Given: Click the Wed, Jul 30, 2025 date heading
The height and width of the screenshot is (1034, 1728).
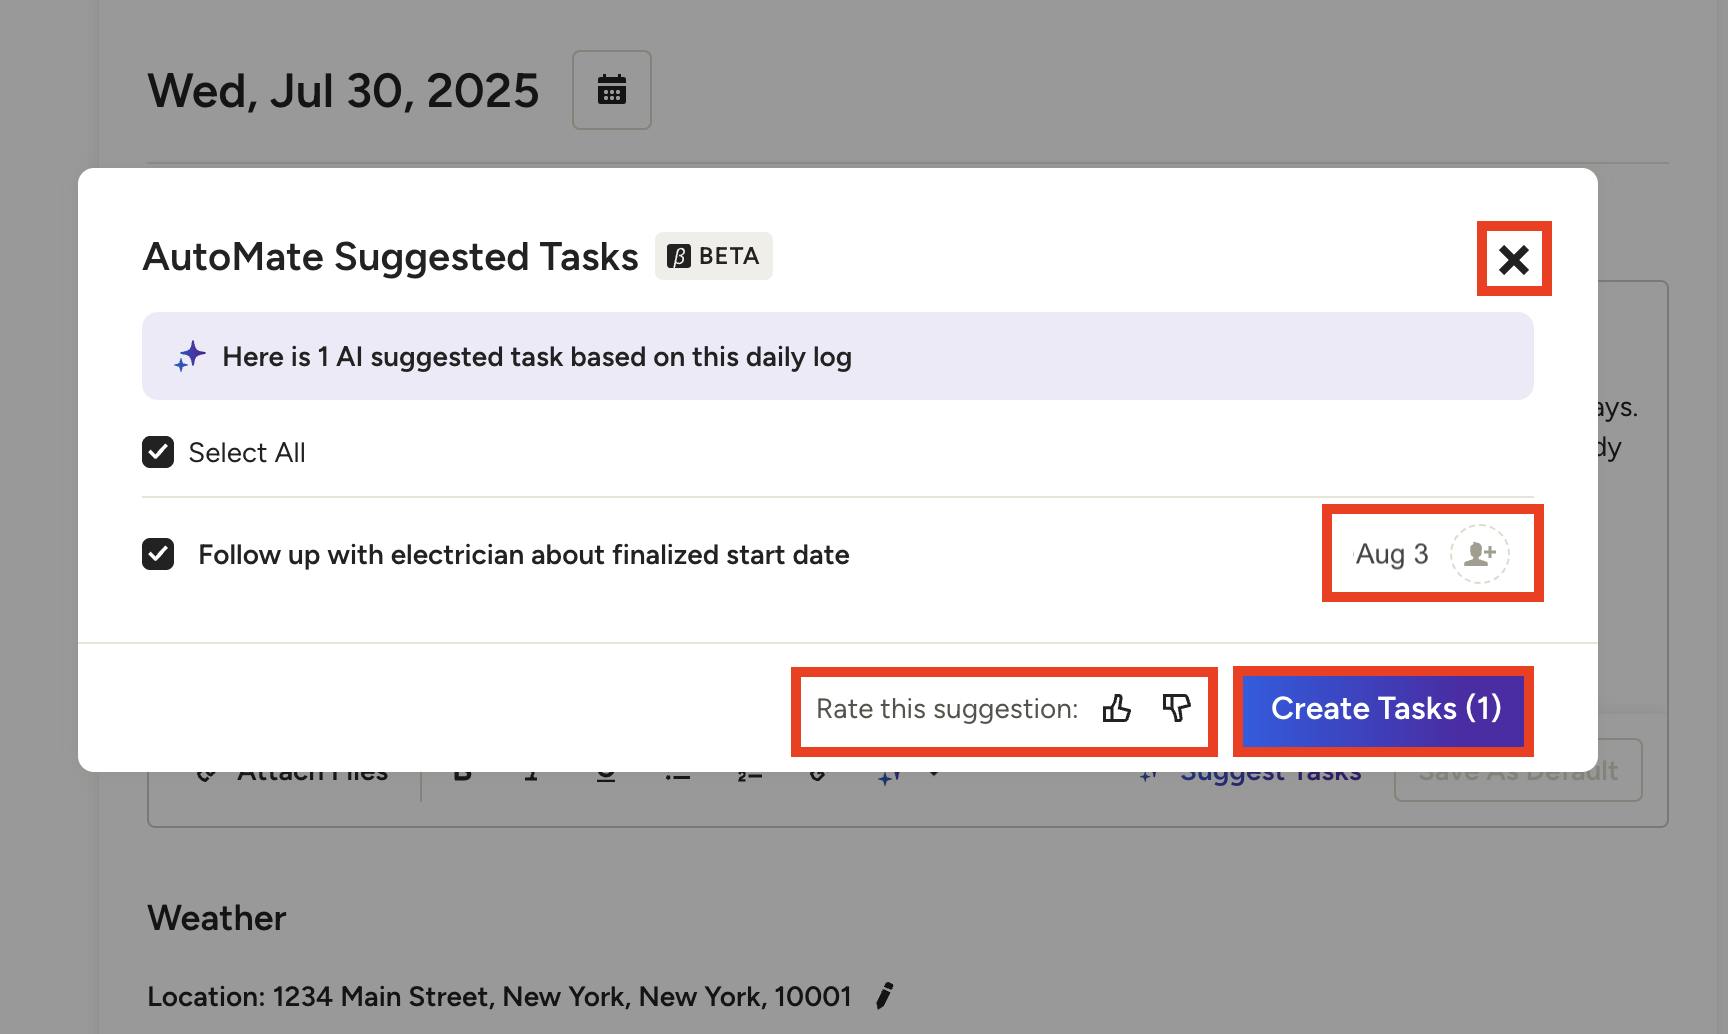Looking at the screenshot, I should click(x=343, y=91).
